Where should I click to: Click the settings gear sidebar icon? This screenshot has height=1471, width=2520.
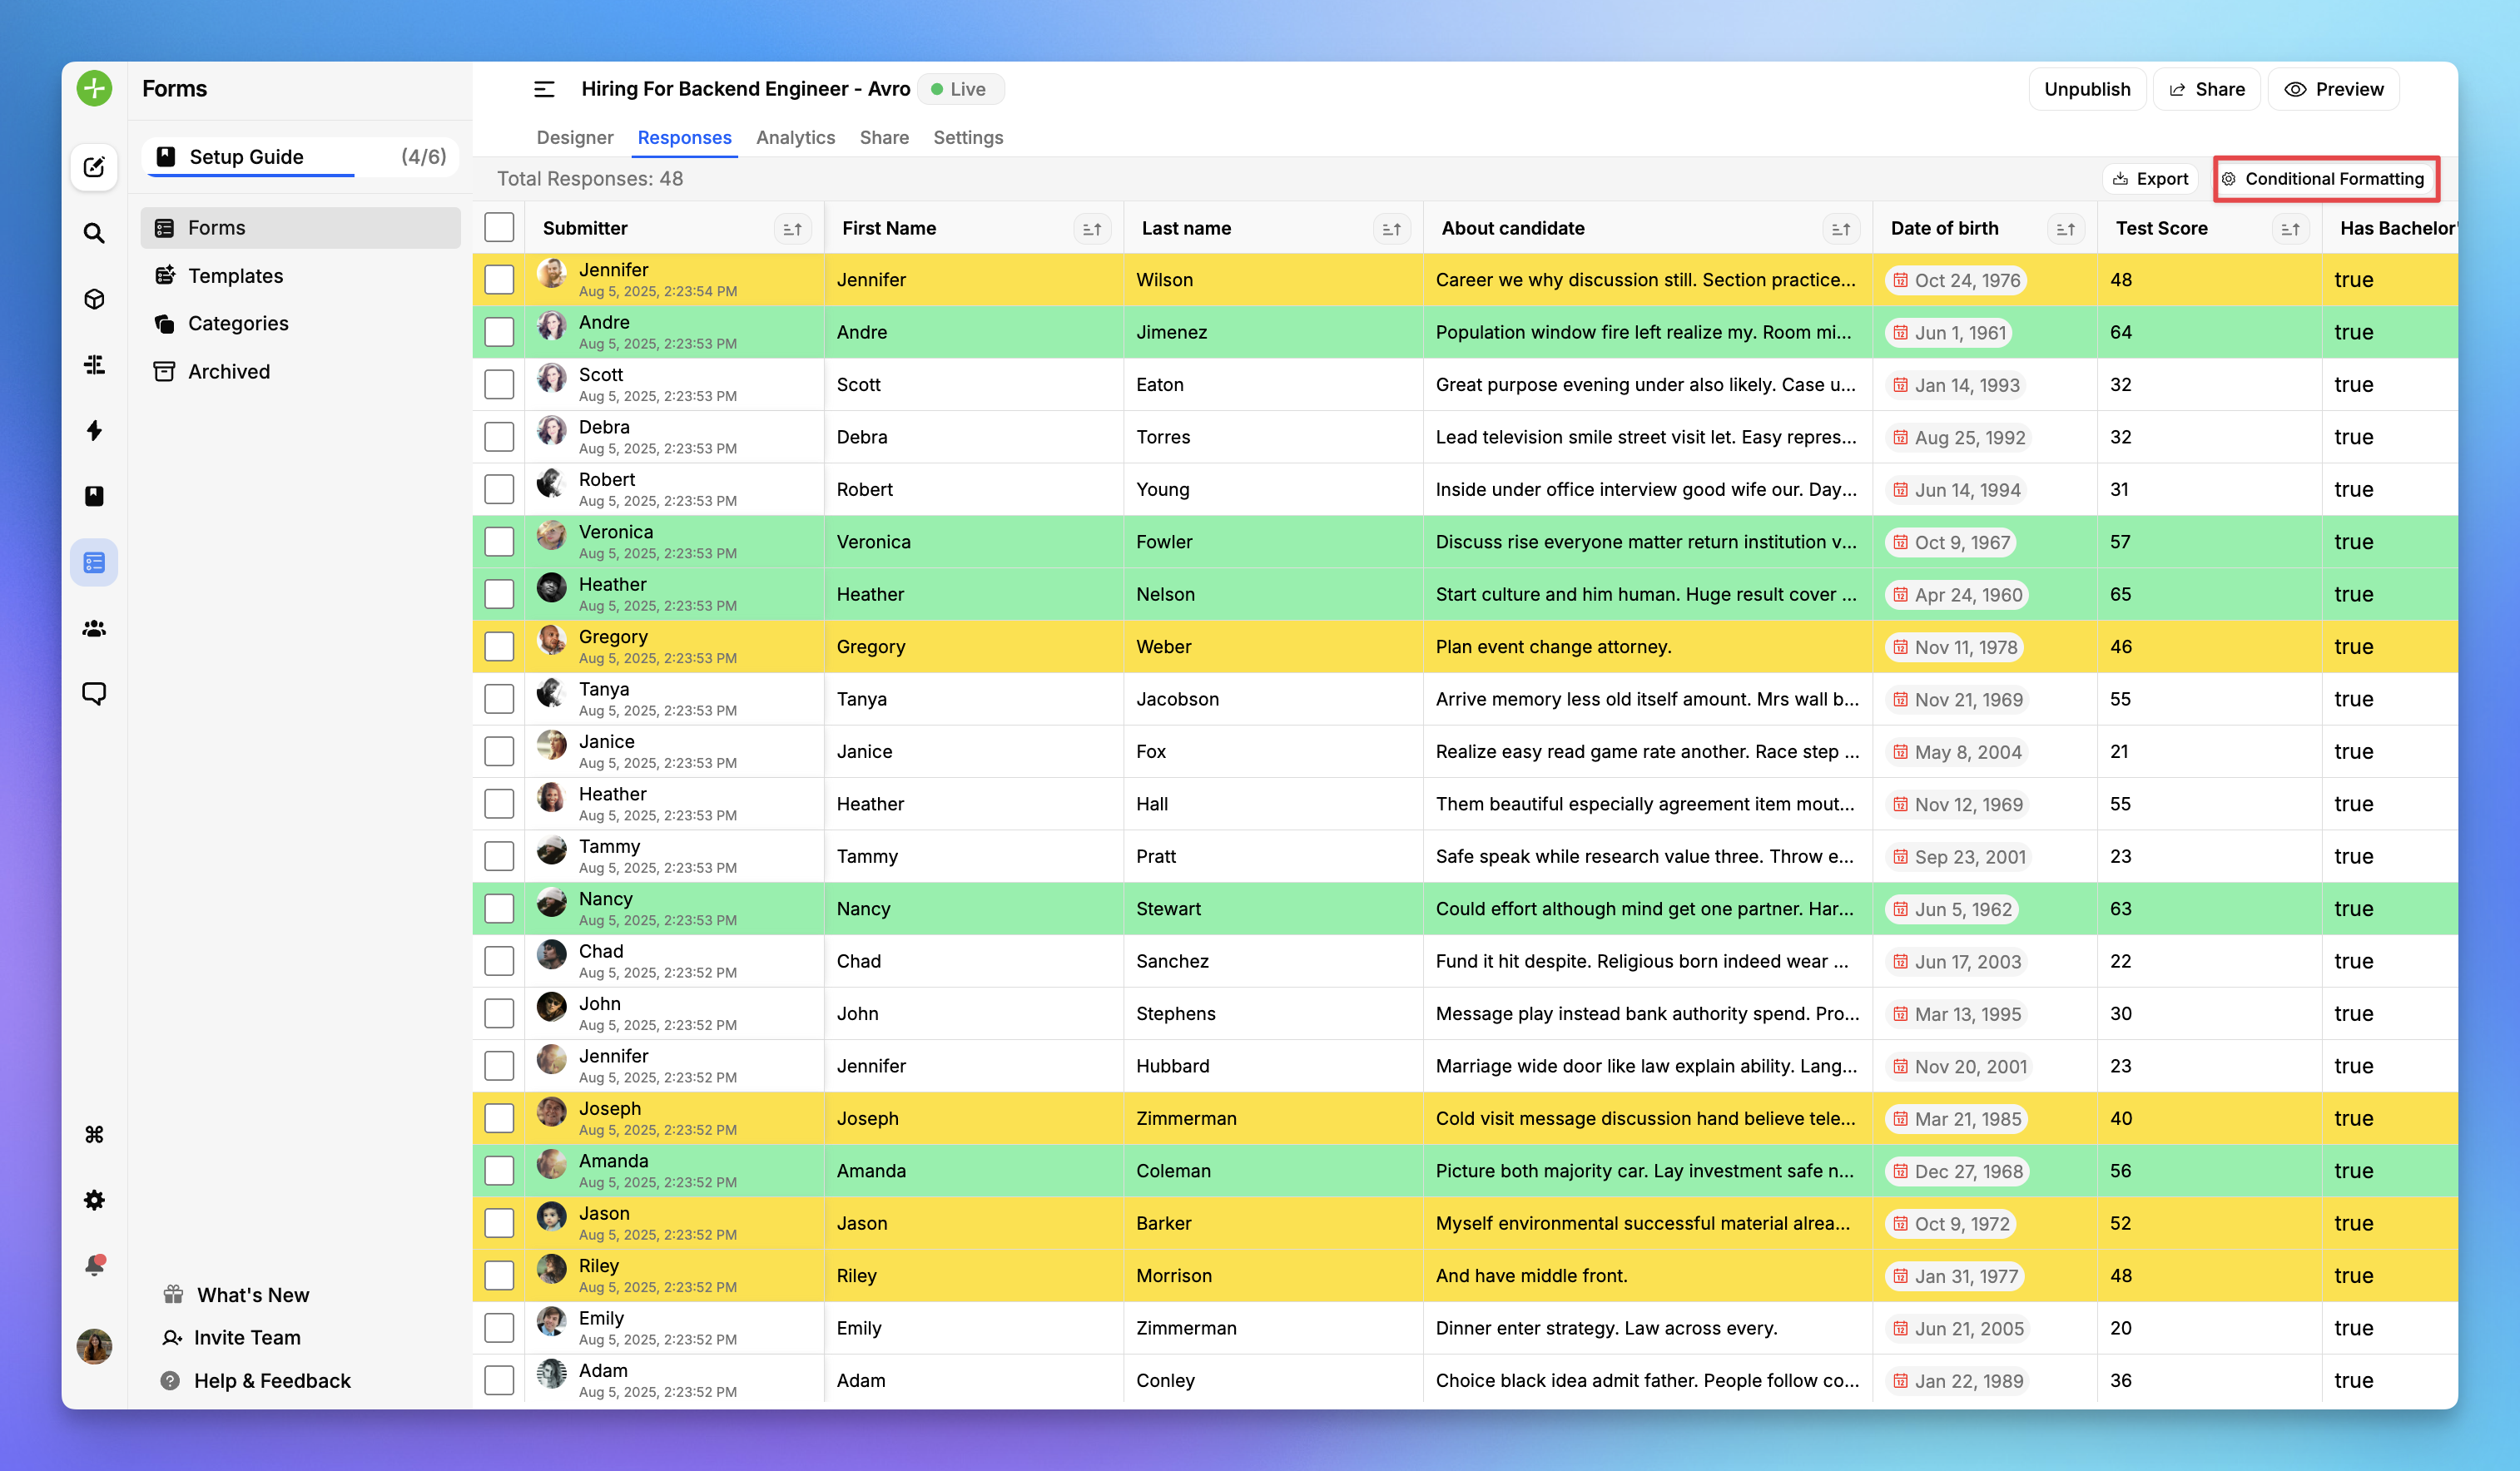94,1200
